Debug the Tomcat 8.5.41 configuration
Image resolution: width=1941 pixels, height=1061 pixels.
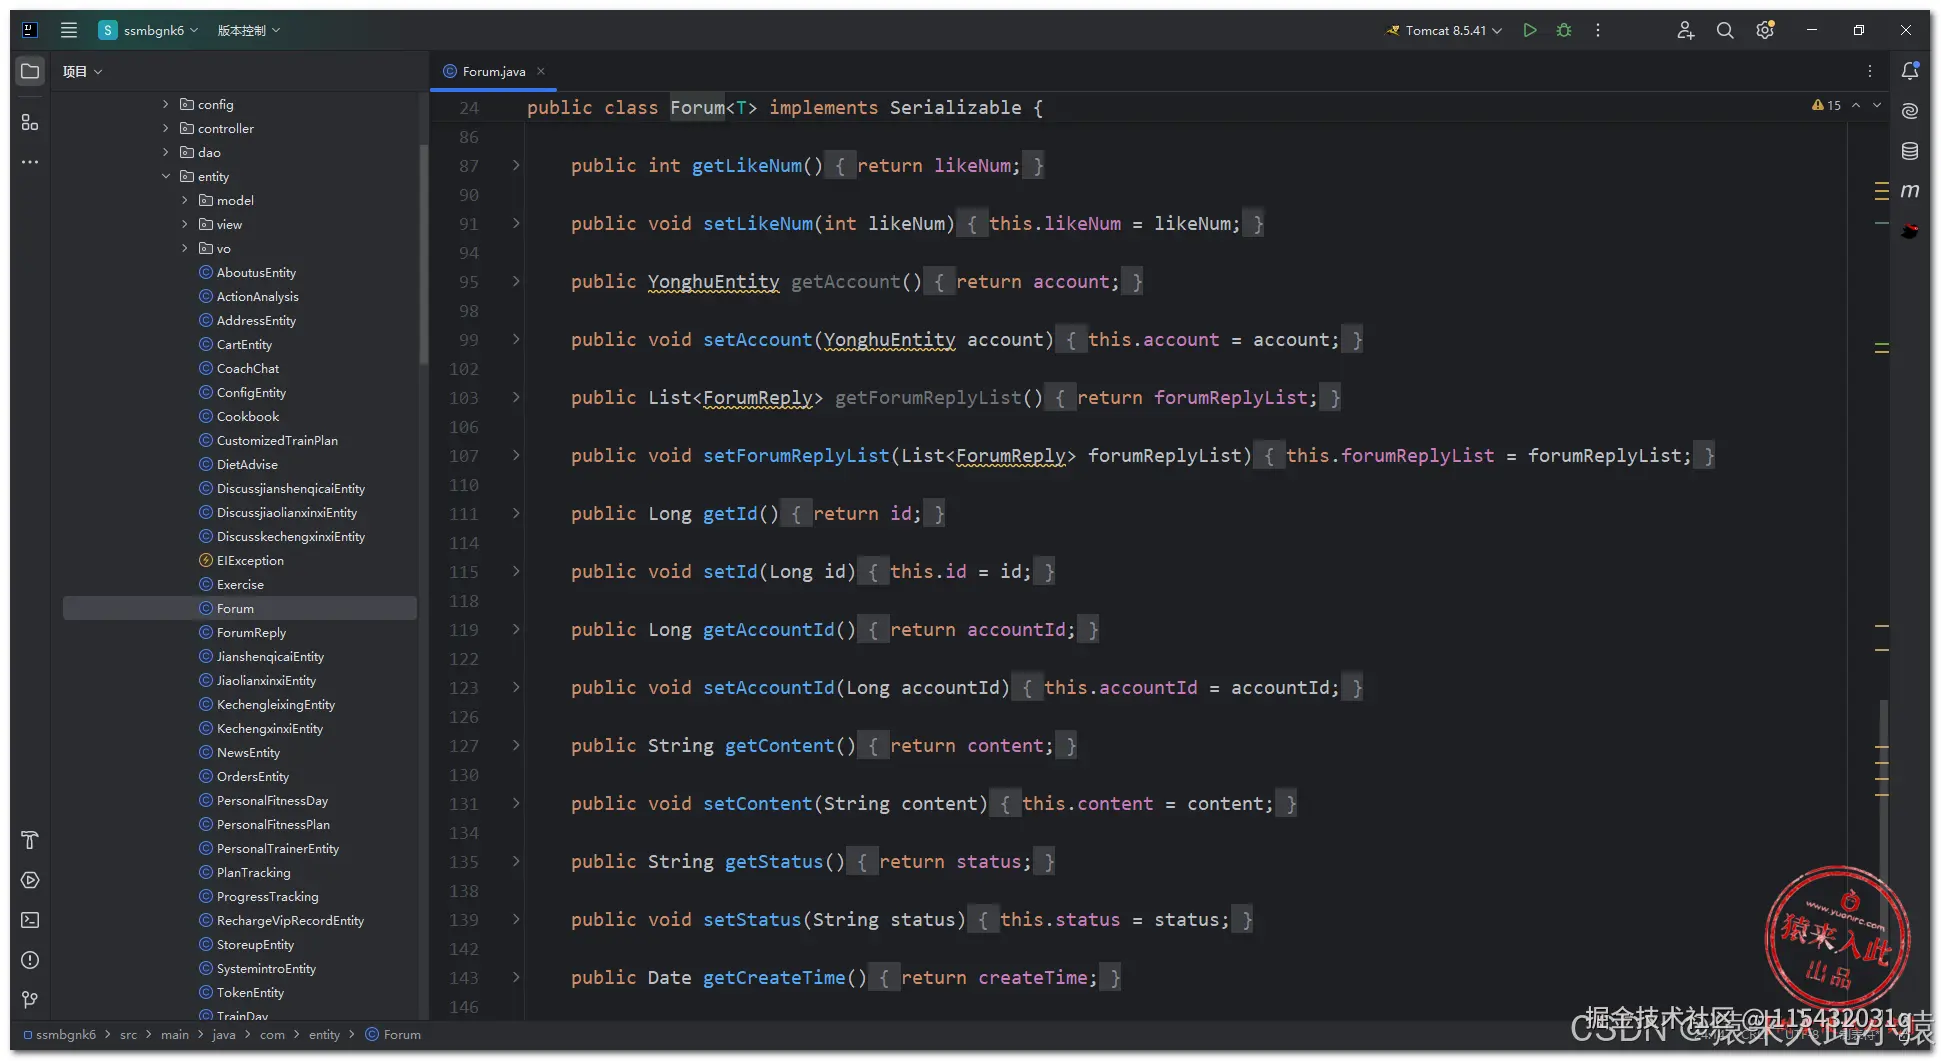click(1564, 30)
